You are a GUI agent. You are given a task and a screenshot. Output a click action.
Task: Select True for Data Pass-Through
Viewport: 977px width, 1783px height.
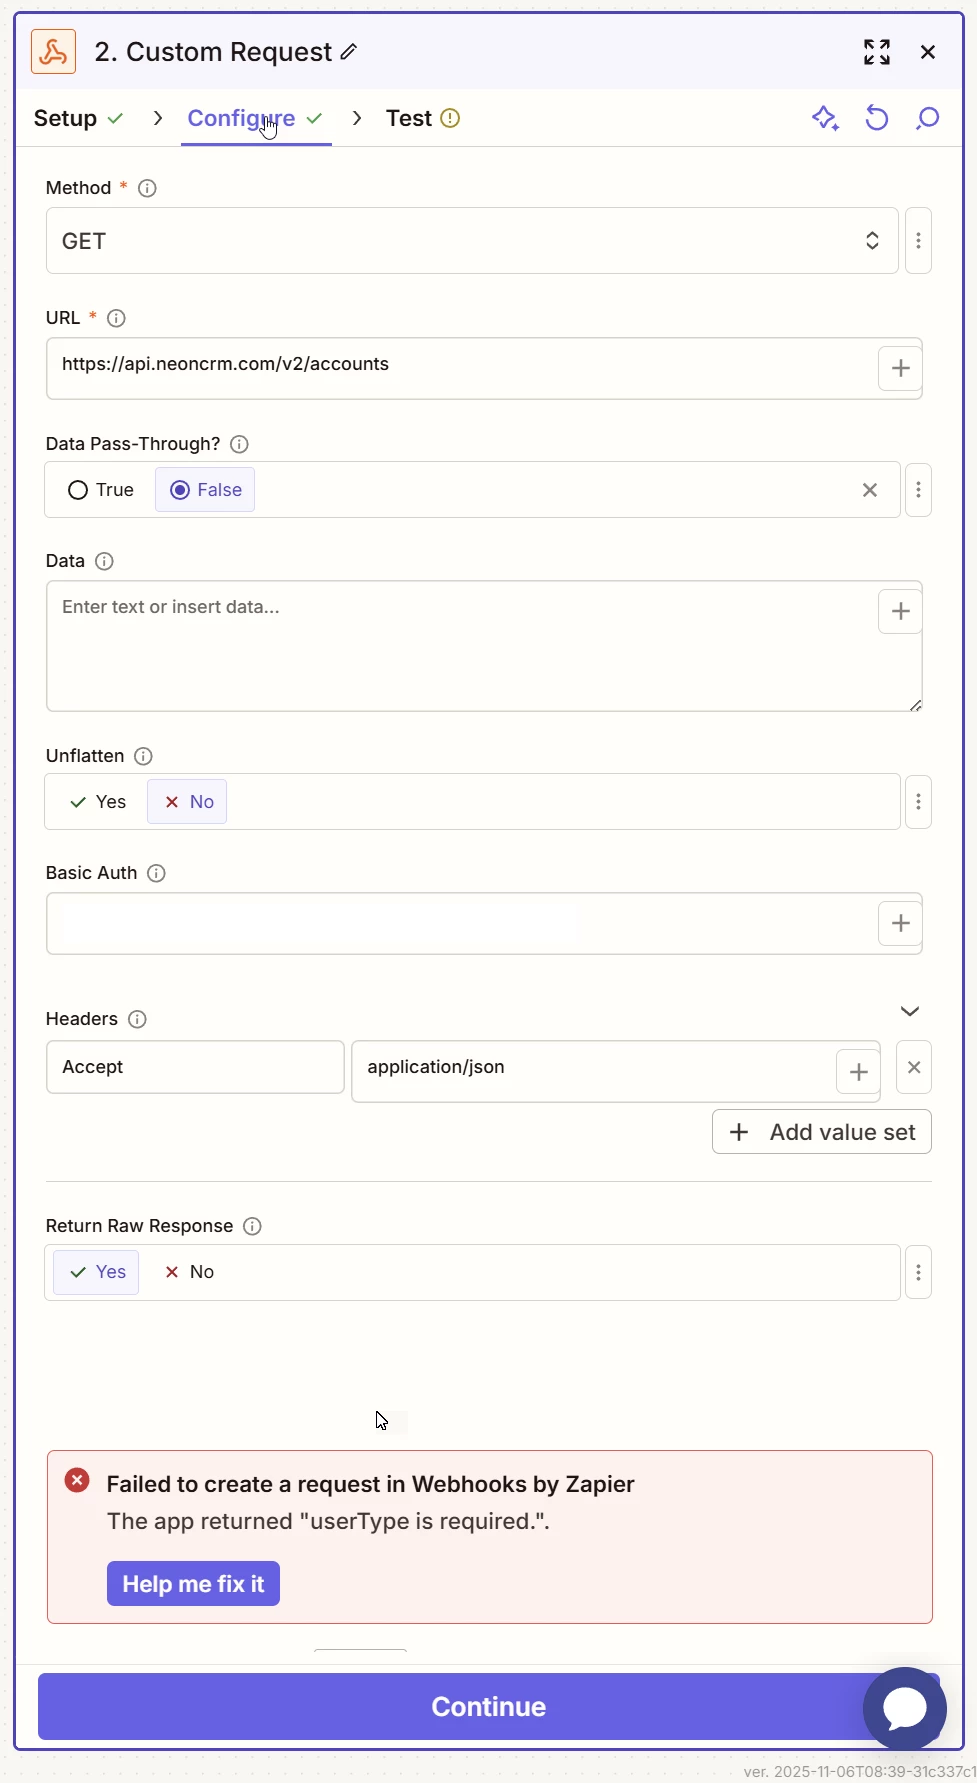[x=101, y=490]
